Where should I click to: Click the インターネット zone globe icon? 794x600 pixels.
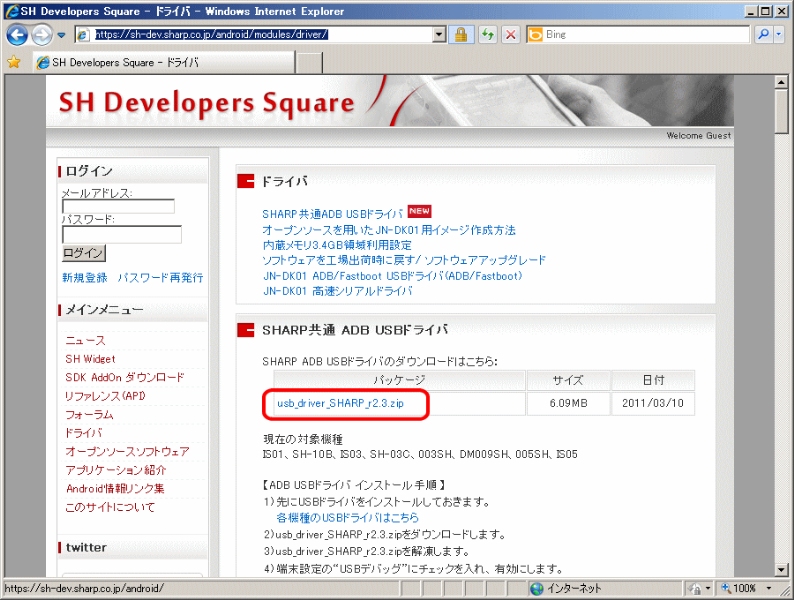tap(537, 588)
